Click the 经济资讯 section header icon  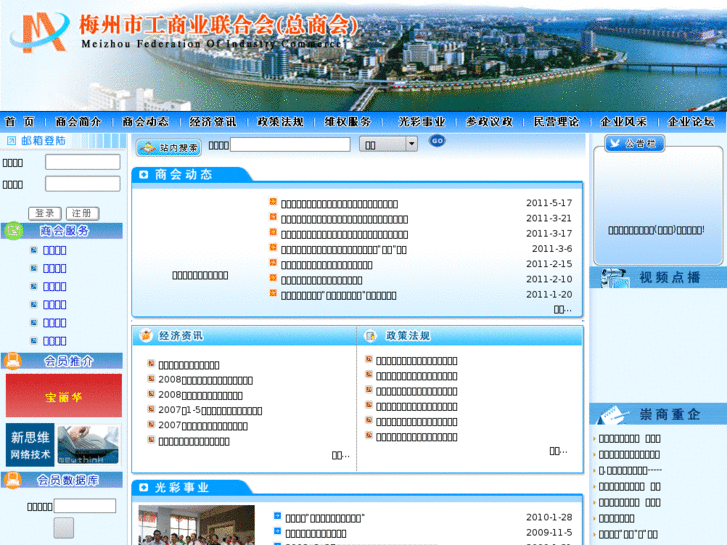[146, 336]
